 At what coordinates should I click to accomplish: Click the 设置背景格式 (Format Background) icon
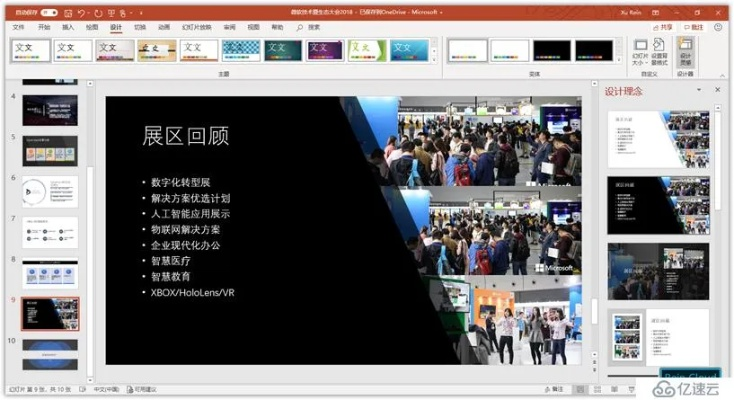(660, 52)
